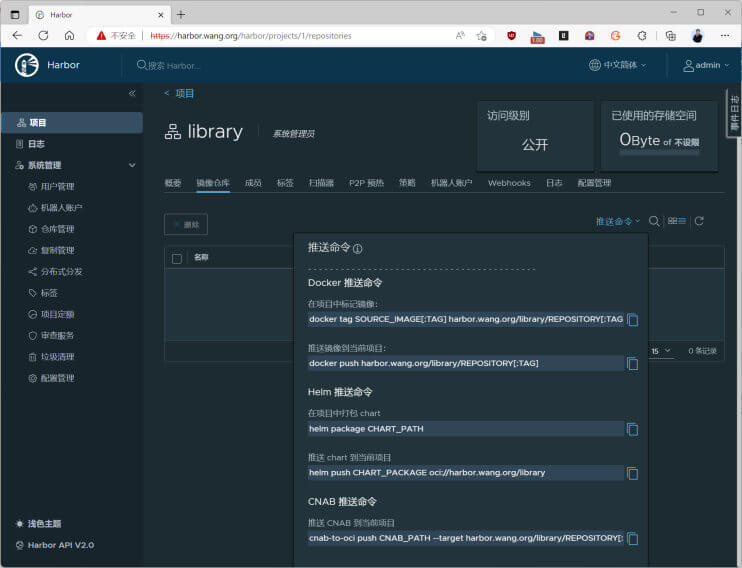This screenshot has width=742, height=568.
Task: Click the Harbor logo icon
Action: 26,65
